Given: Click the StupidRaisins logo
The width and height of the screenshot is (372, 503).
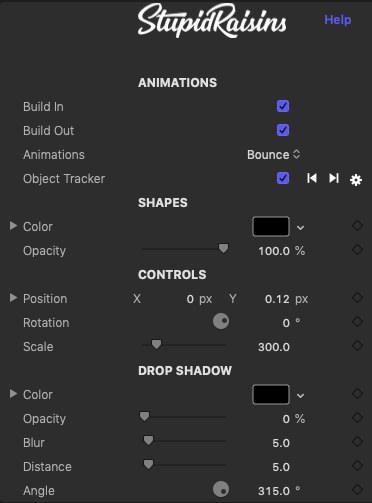Looking at the screenshot, I should [x=212, y=21].
